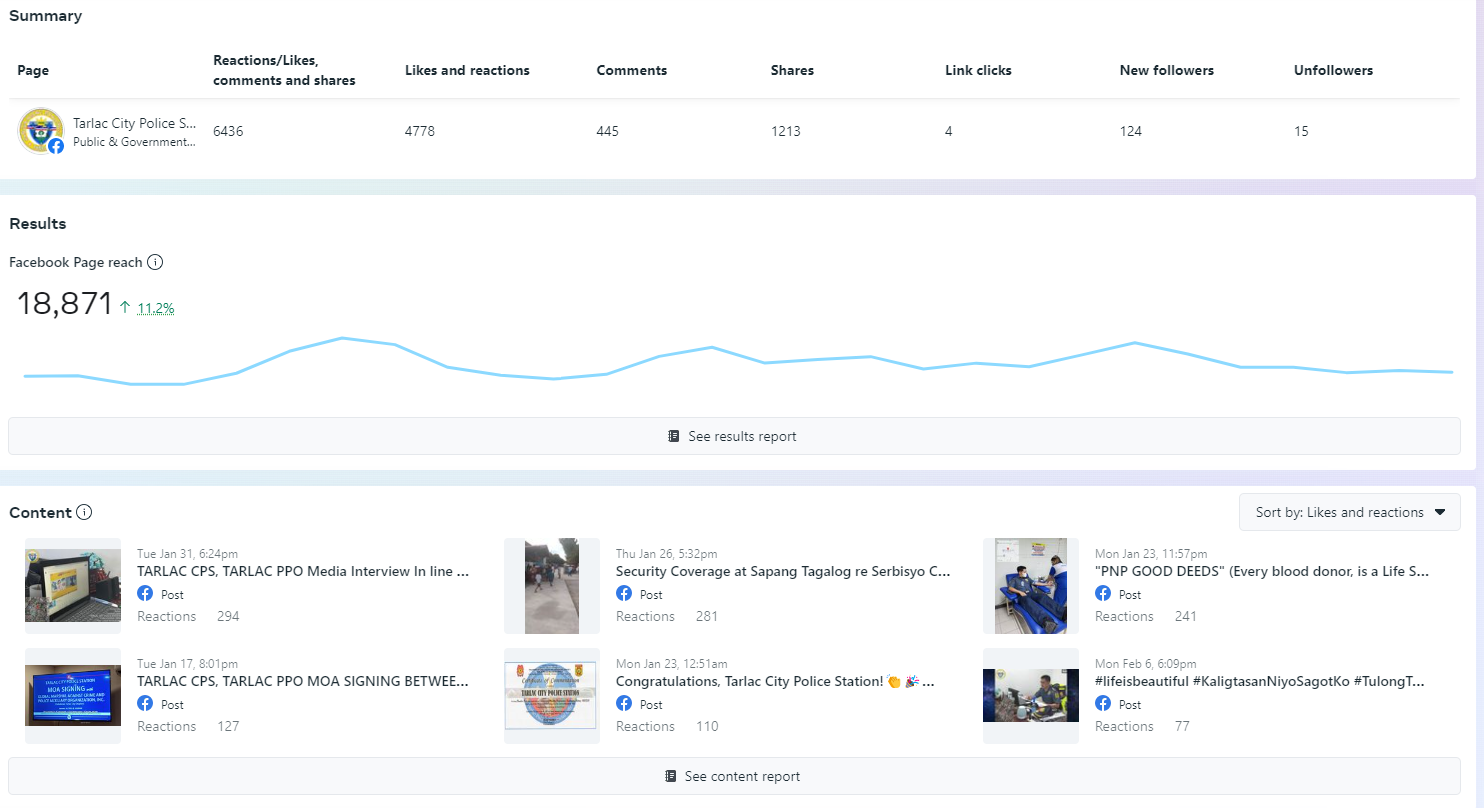Click the 18,871 page reach value

click(x=65, y=304)
